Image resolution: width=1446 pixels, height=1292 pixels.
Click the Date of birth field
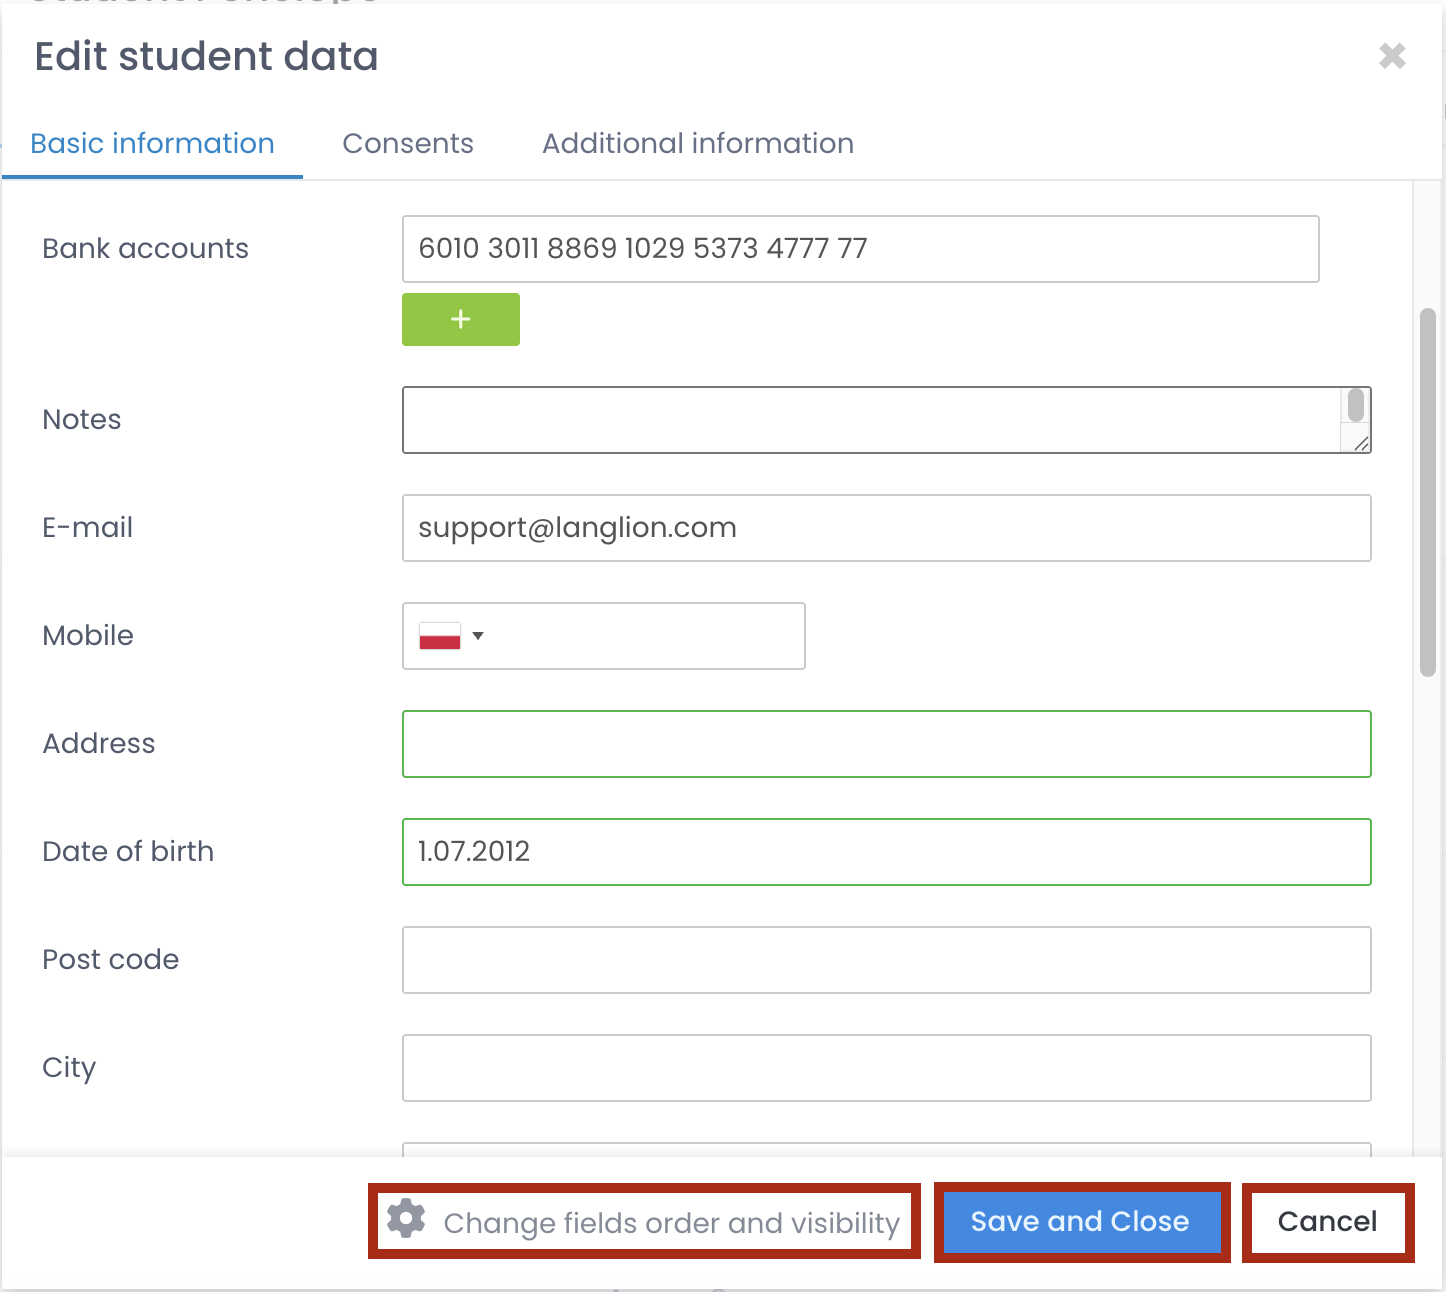(x=886, y=852)
